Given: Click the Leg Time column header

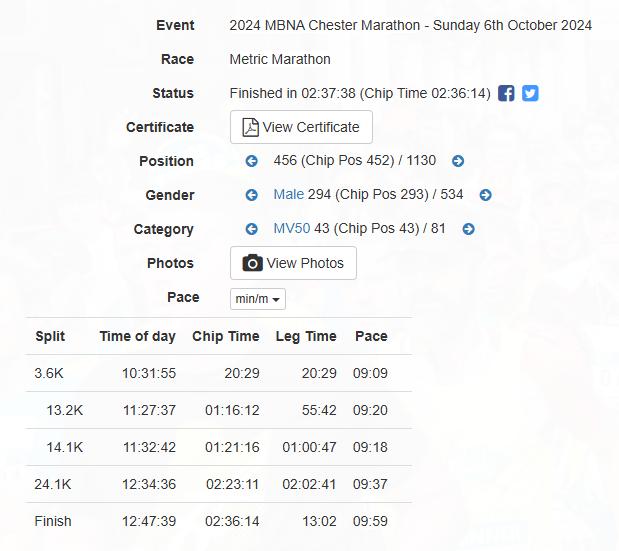Looking at the screenshot, I should point(306,336).
